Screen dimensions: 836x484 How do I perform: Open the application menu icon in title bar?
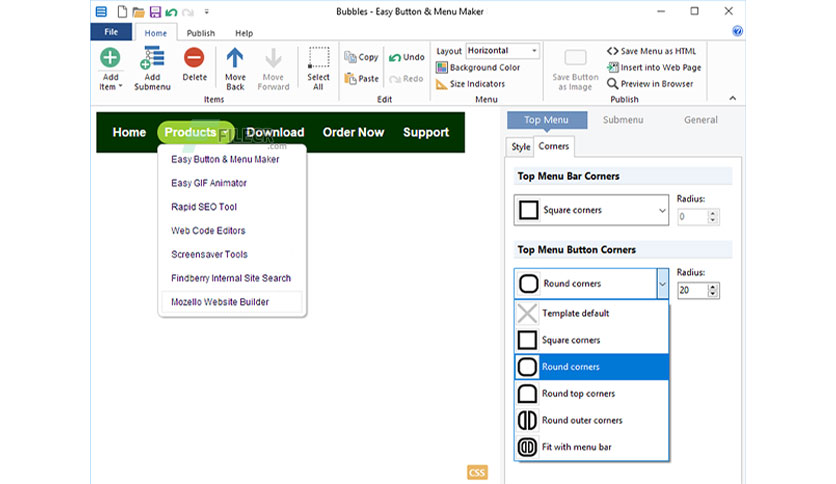pos(101,11)
